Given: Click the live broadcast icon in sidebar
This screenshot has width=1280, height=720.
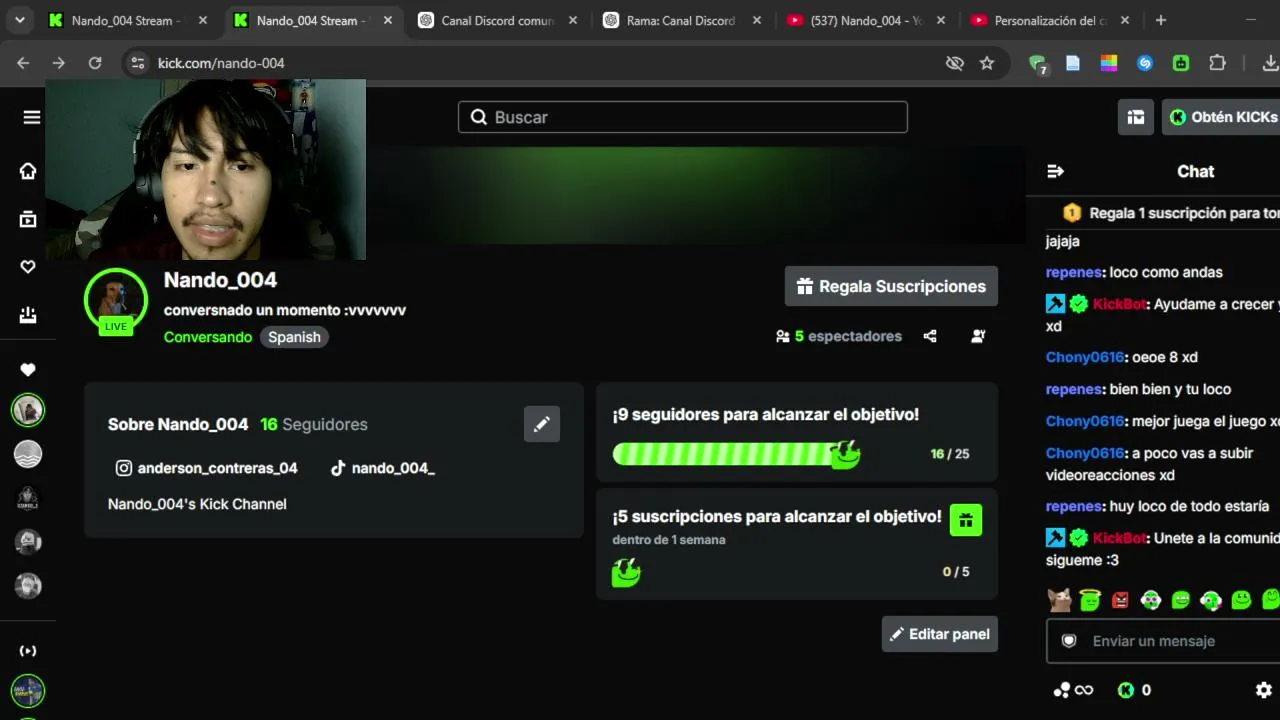Looking at the screenshot, I should tap(28, 651).
